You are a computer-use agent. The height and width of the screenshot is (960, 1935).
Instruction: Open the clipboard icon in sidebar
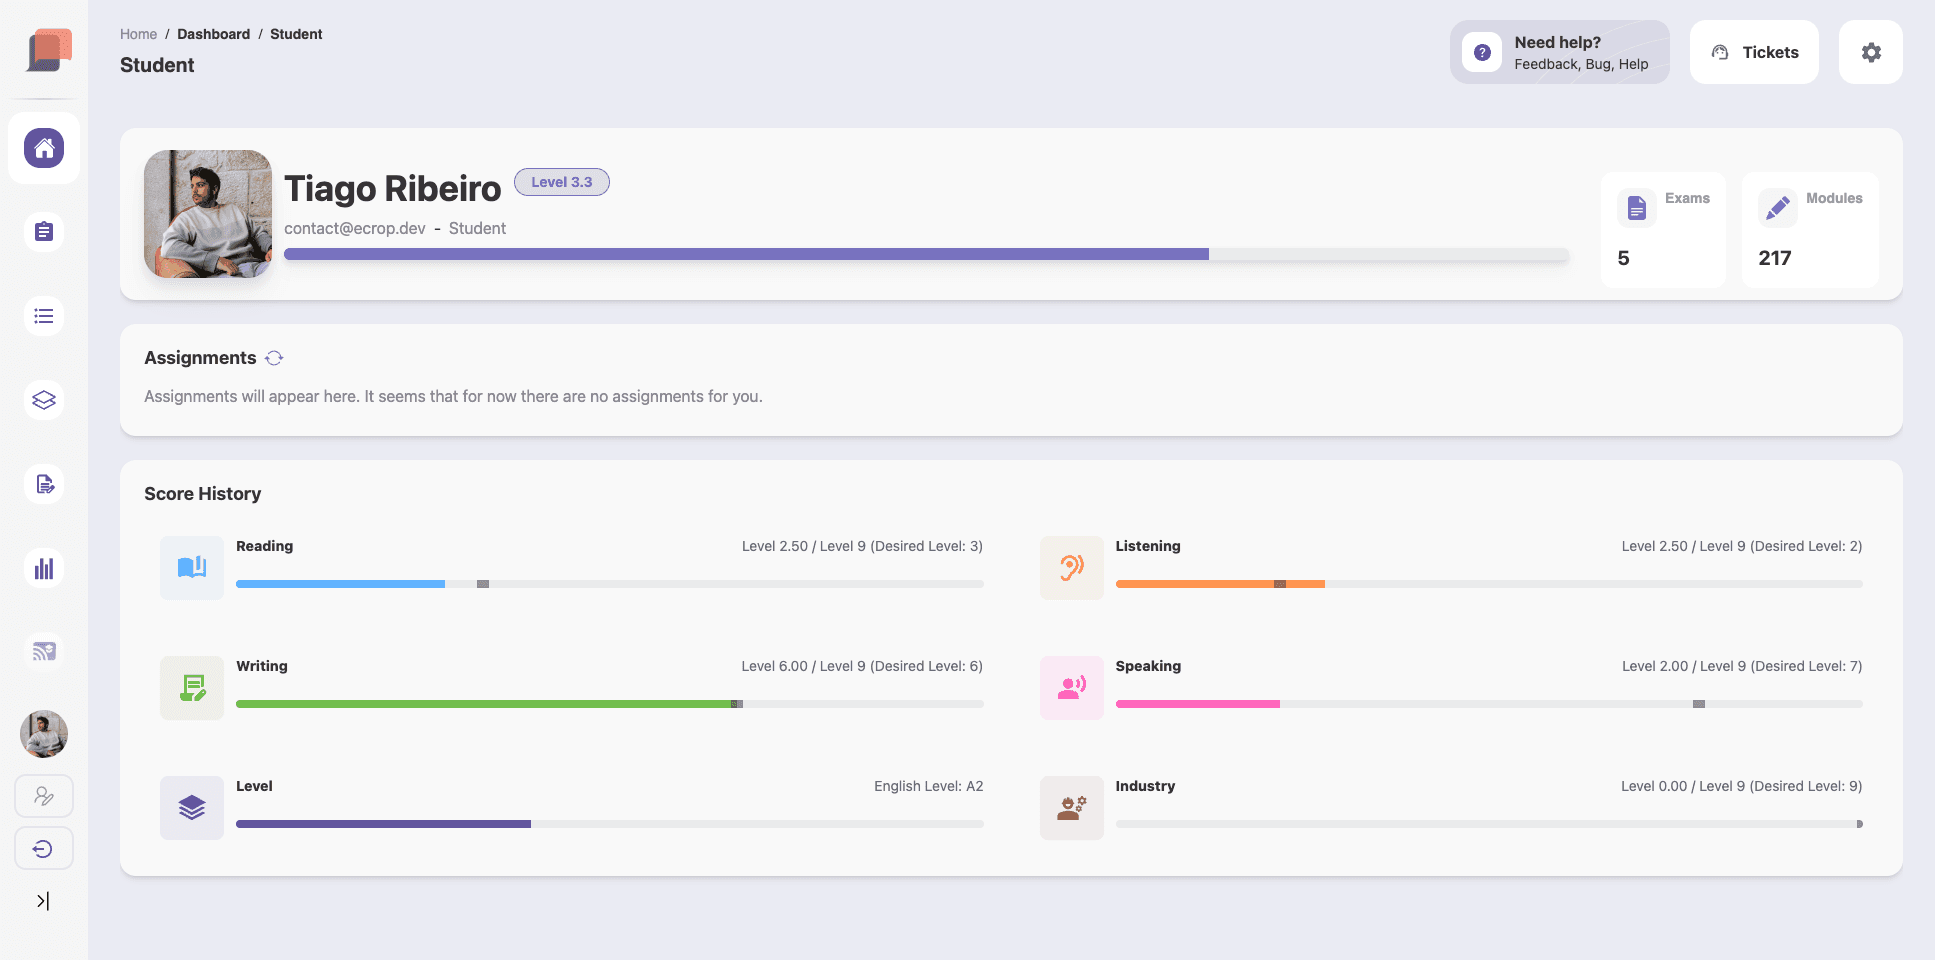pos(44,232)
